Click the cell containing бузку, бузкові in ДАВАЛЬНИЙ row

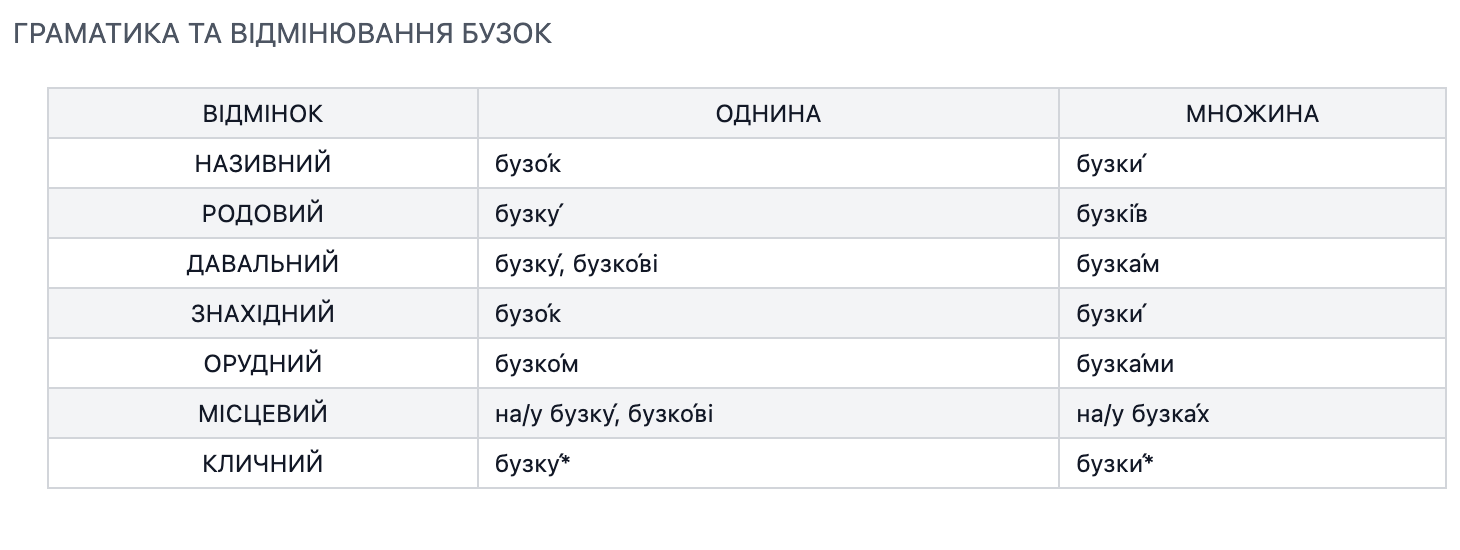[577, 264]
